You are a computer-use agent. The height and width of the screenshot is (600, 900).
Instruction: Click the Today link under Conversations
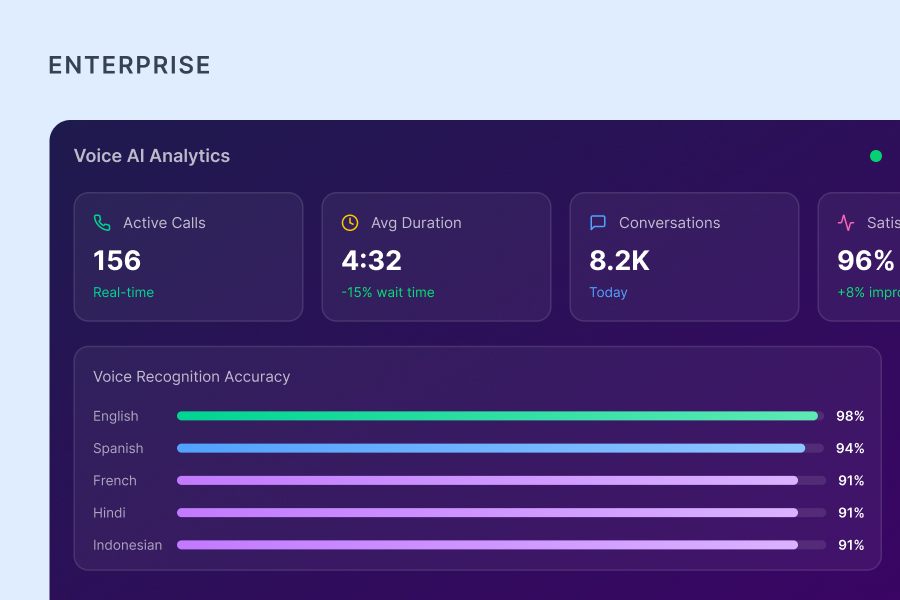[608, 293]
